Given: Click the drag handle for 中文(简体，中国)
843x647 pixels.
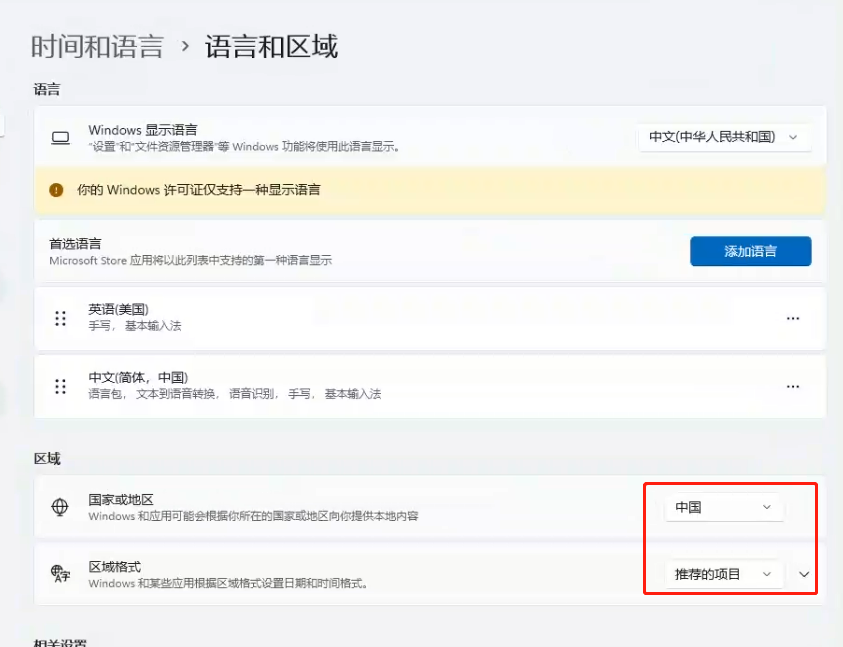Looking at the screenshot, I should click(60, 386).
